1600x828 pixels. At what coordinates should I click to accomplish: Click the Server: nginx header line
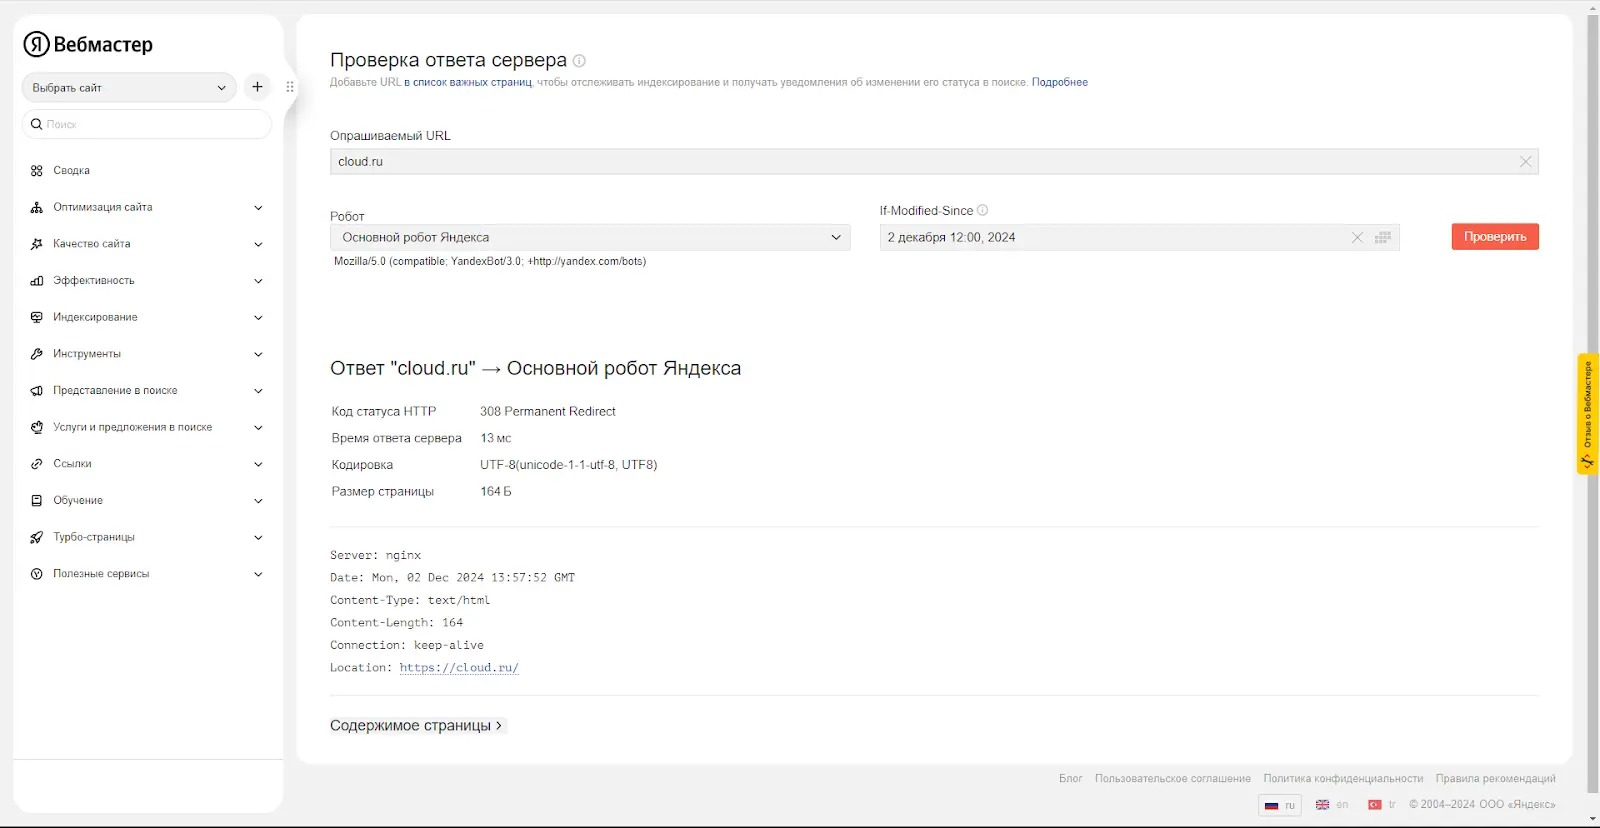376,556
